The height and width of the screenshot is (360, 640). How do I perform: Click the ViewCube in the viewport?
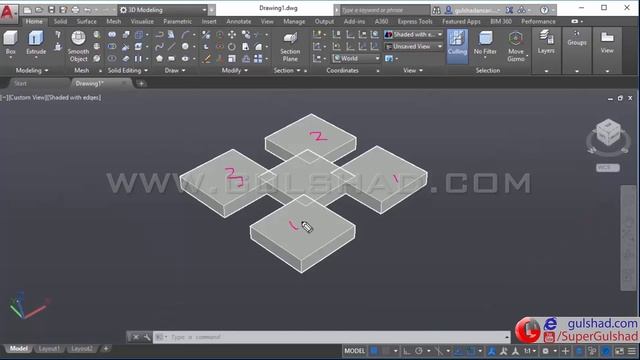point(608,133)
